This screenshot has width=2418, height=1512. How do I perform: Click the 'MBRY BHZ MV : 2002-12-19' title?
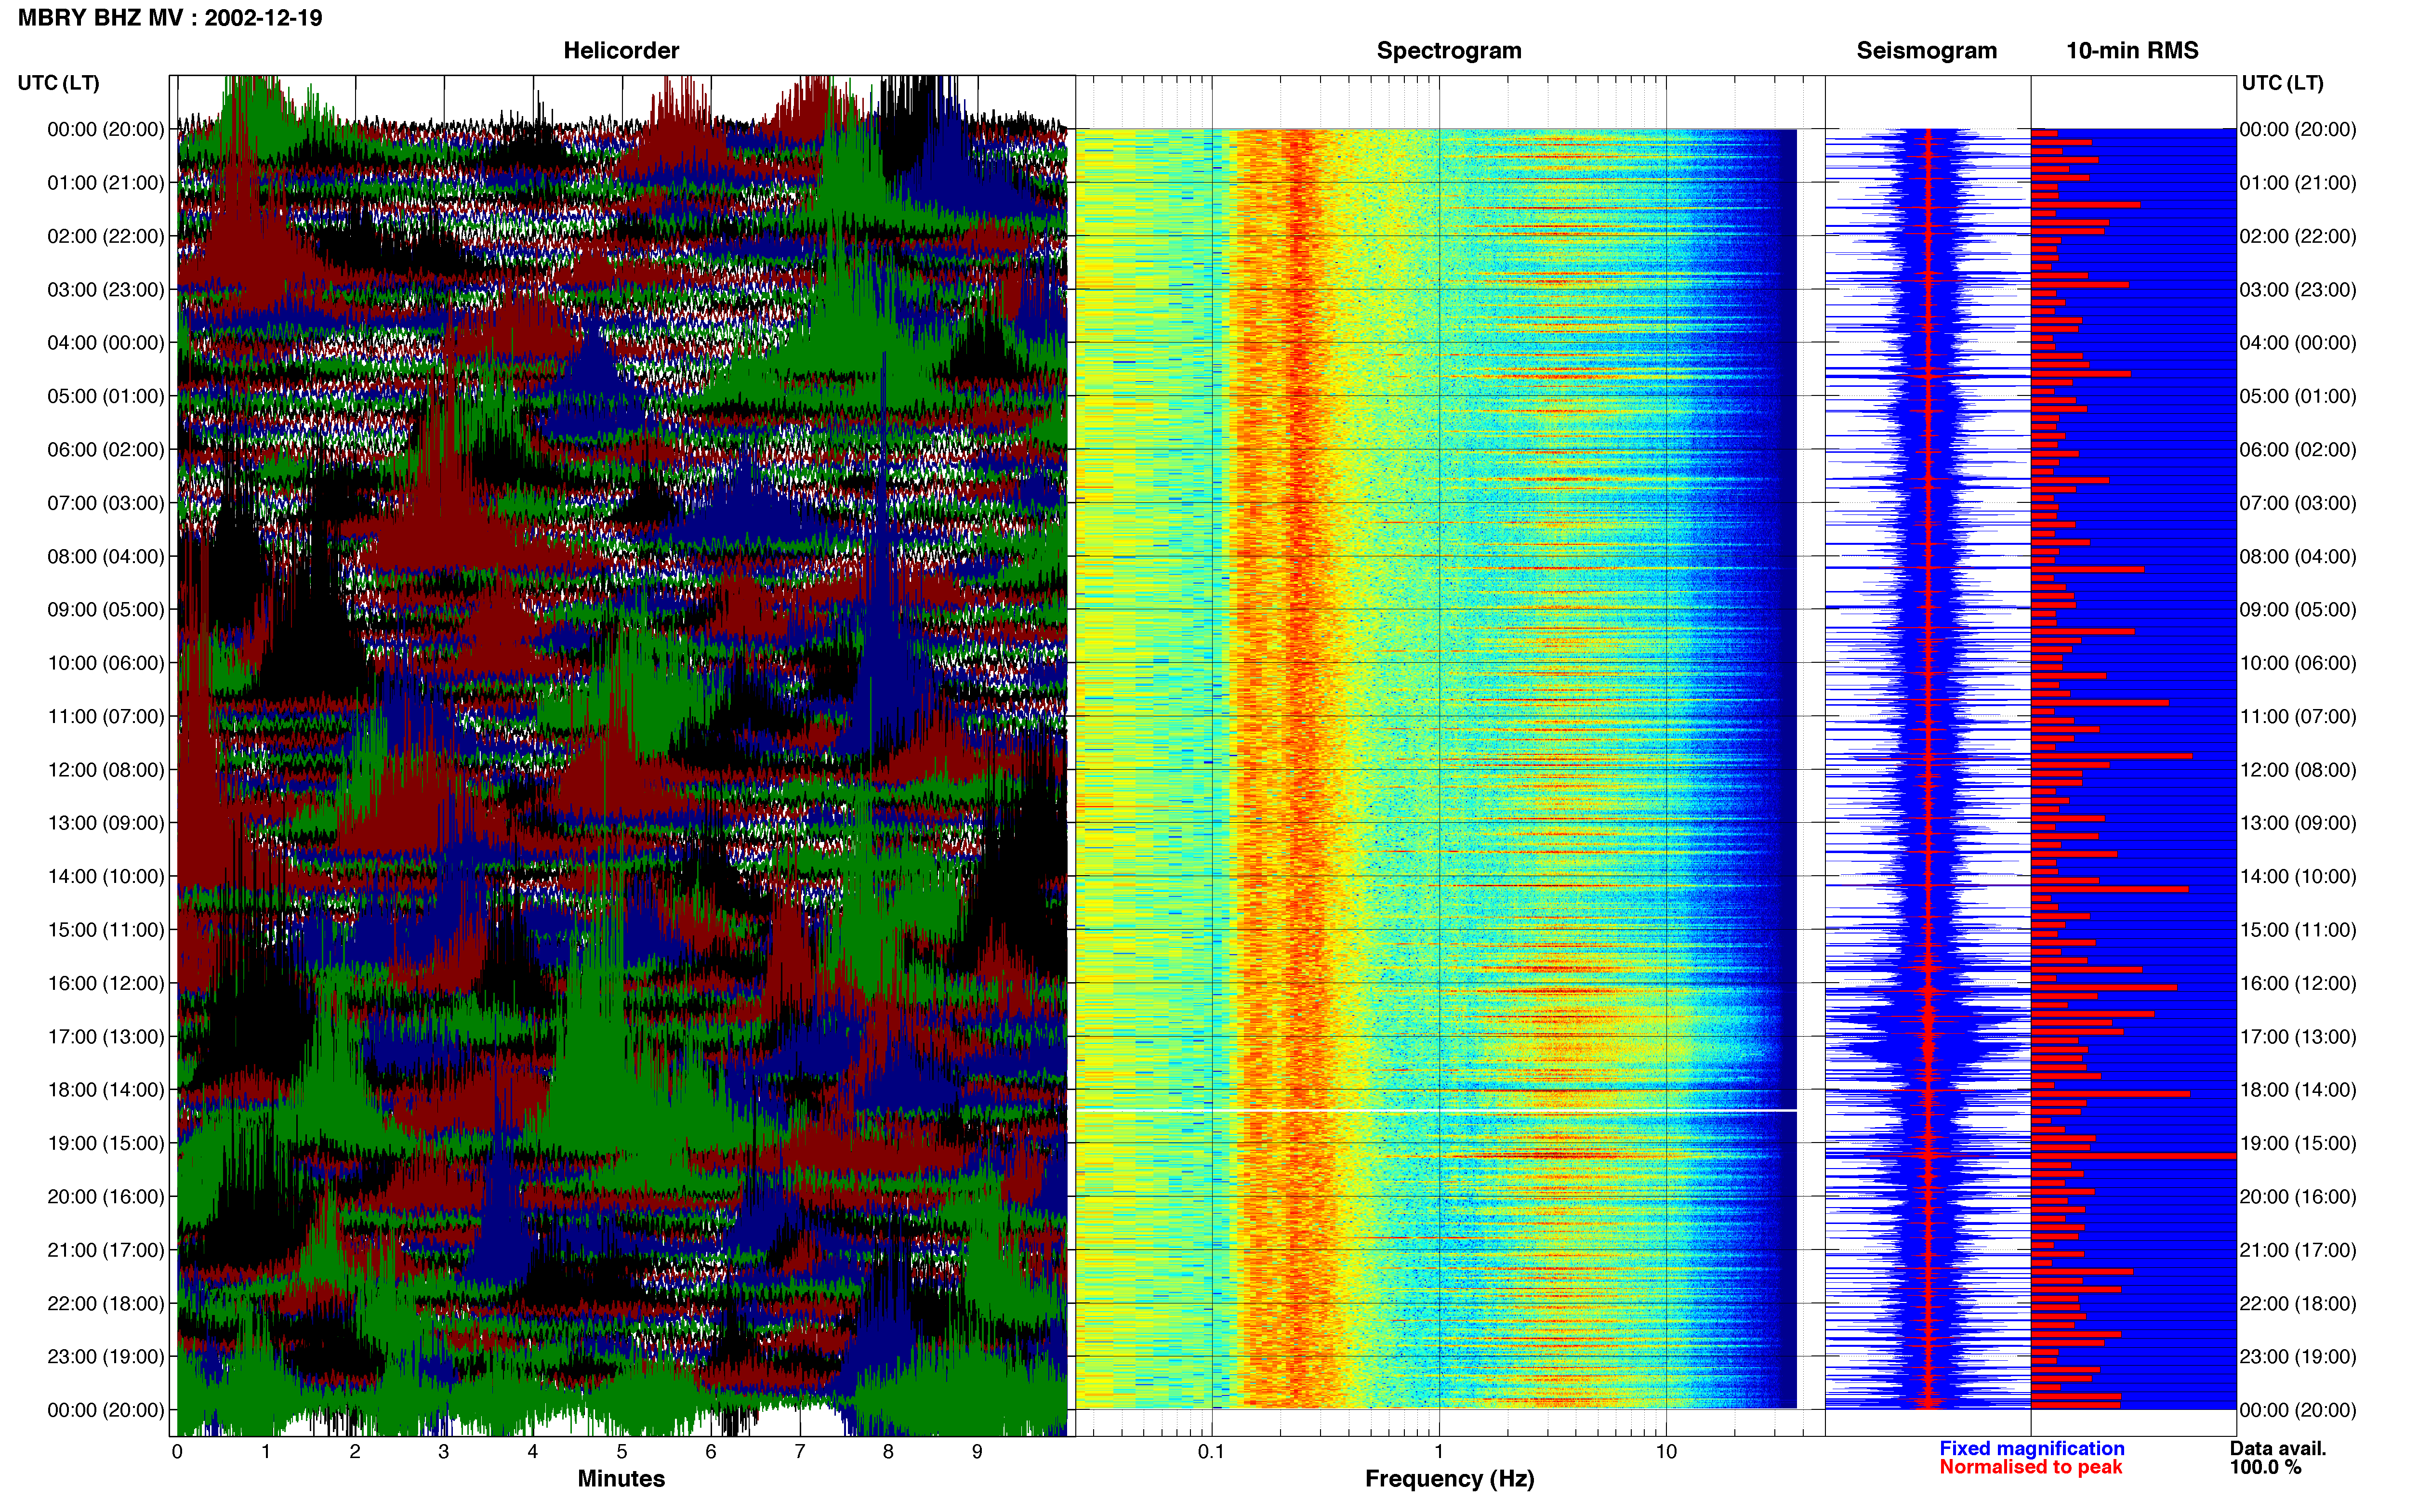point(170,18)
